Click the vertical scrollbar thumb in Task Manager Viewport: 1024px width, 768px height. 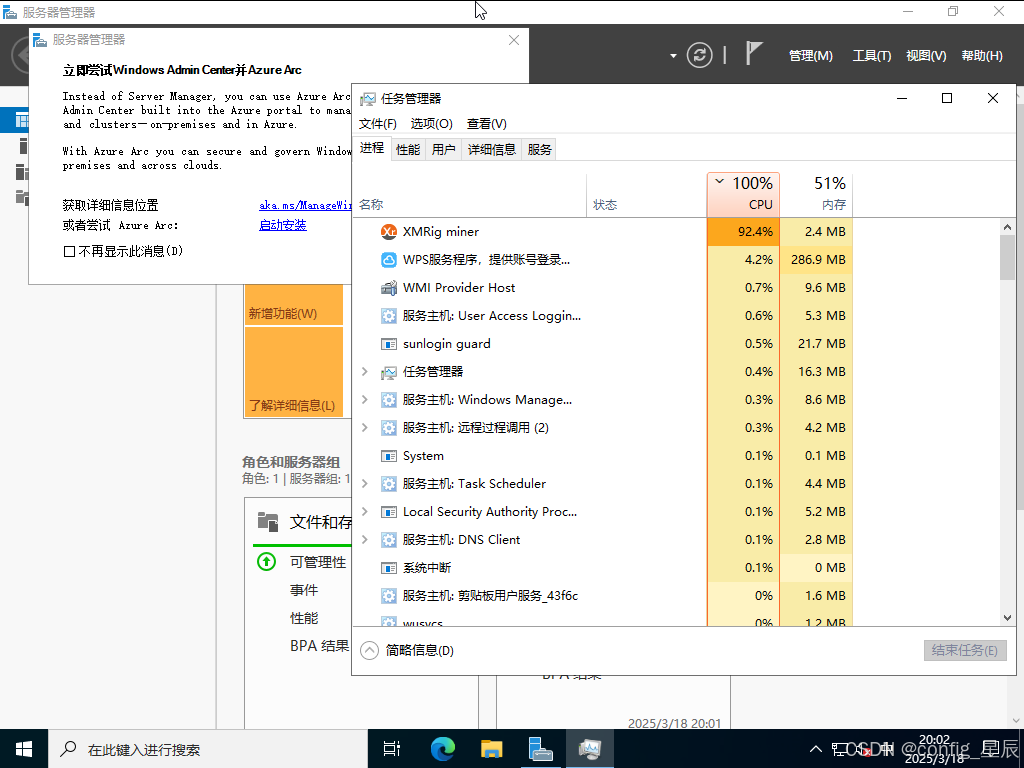tap(1007, 257)
